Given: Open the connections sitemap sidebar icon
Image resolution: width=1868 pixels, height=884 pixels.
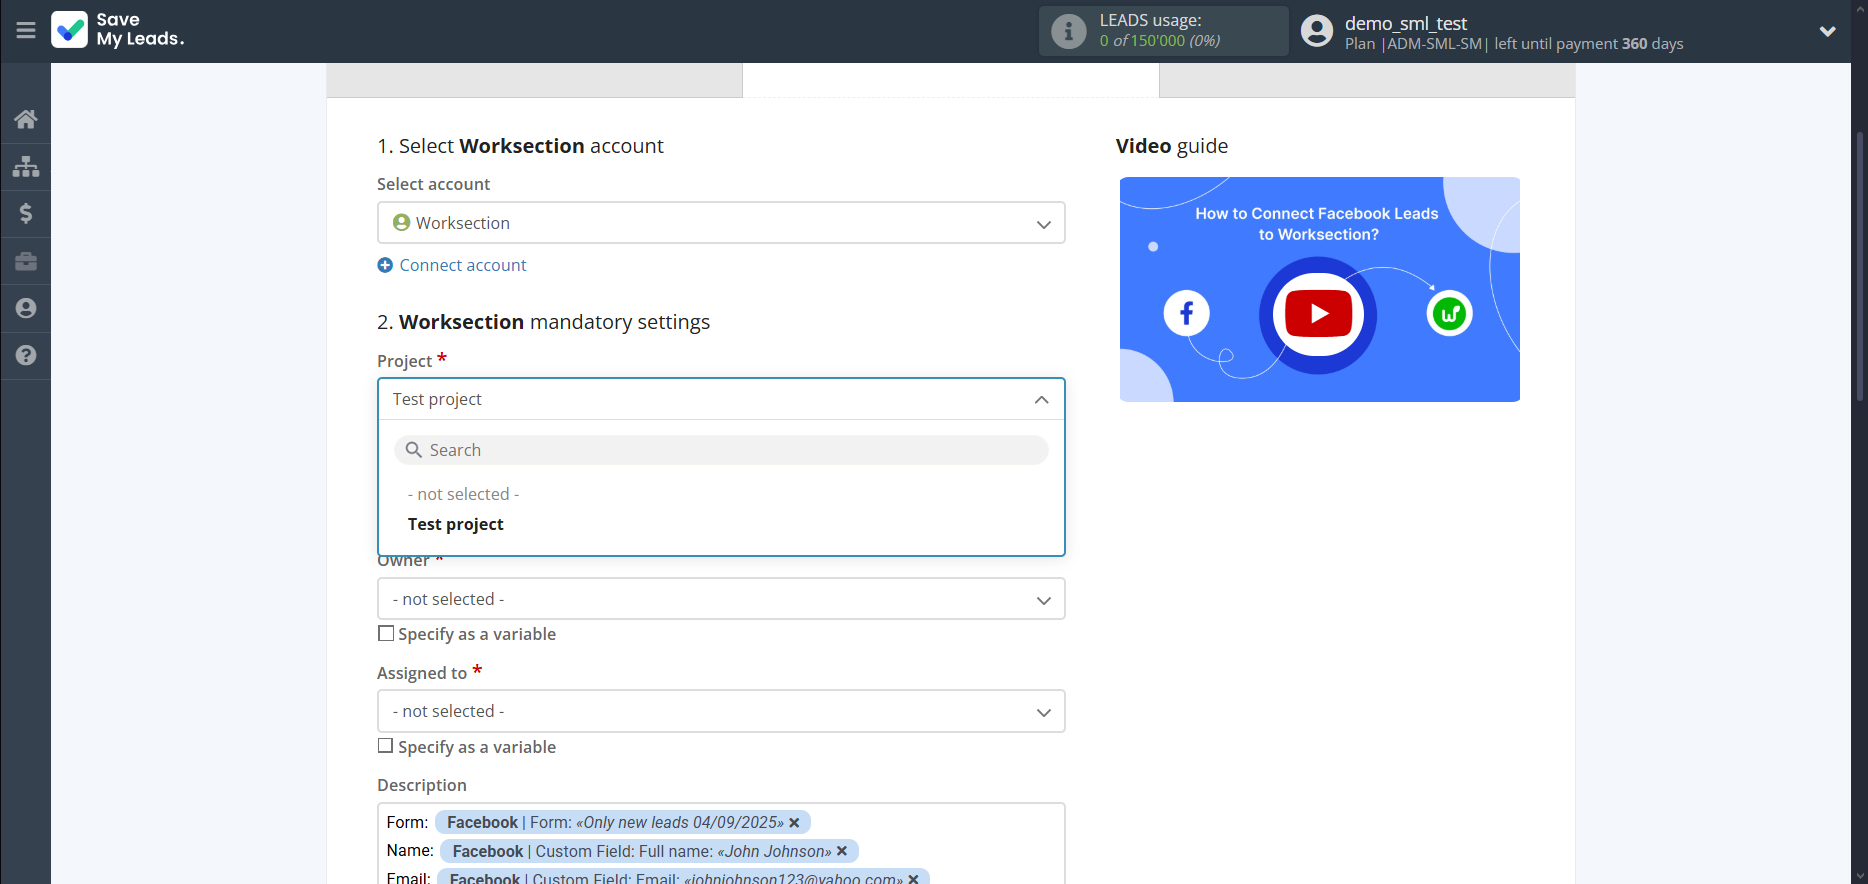Looking at the screenshot, I should pos(26,166).
